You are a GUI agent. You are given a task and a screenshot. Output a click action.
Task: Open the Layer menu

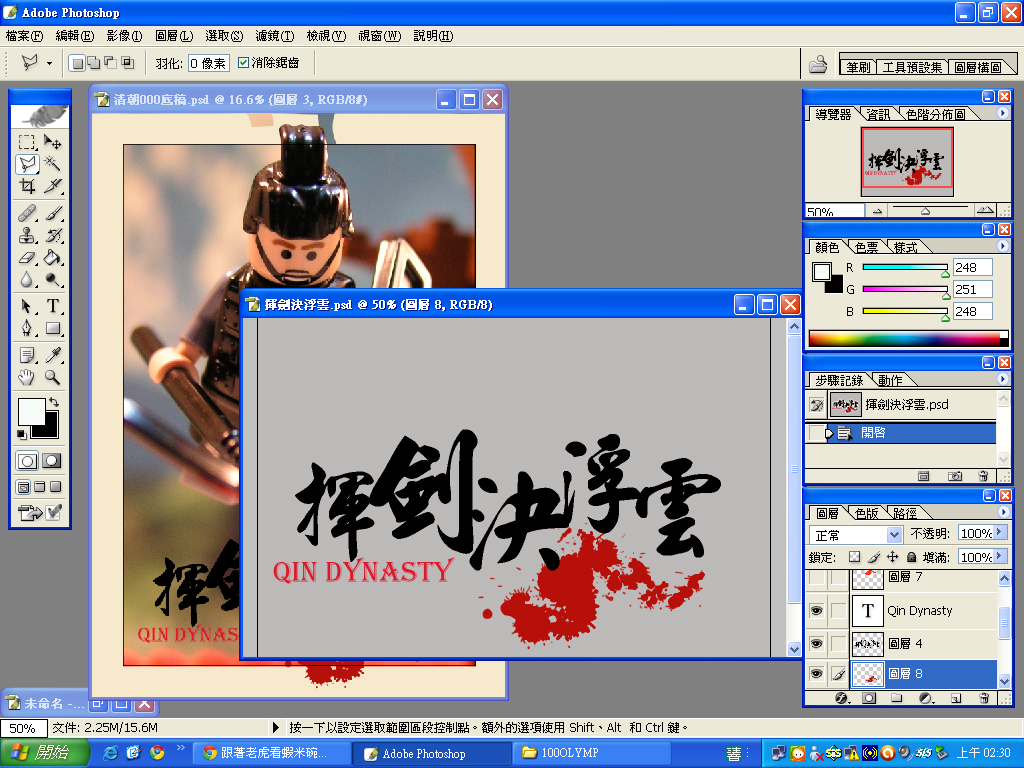point(174,36)
